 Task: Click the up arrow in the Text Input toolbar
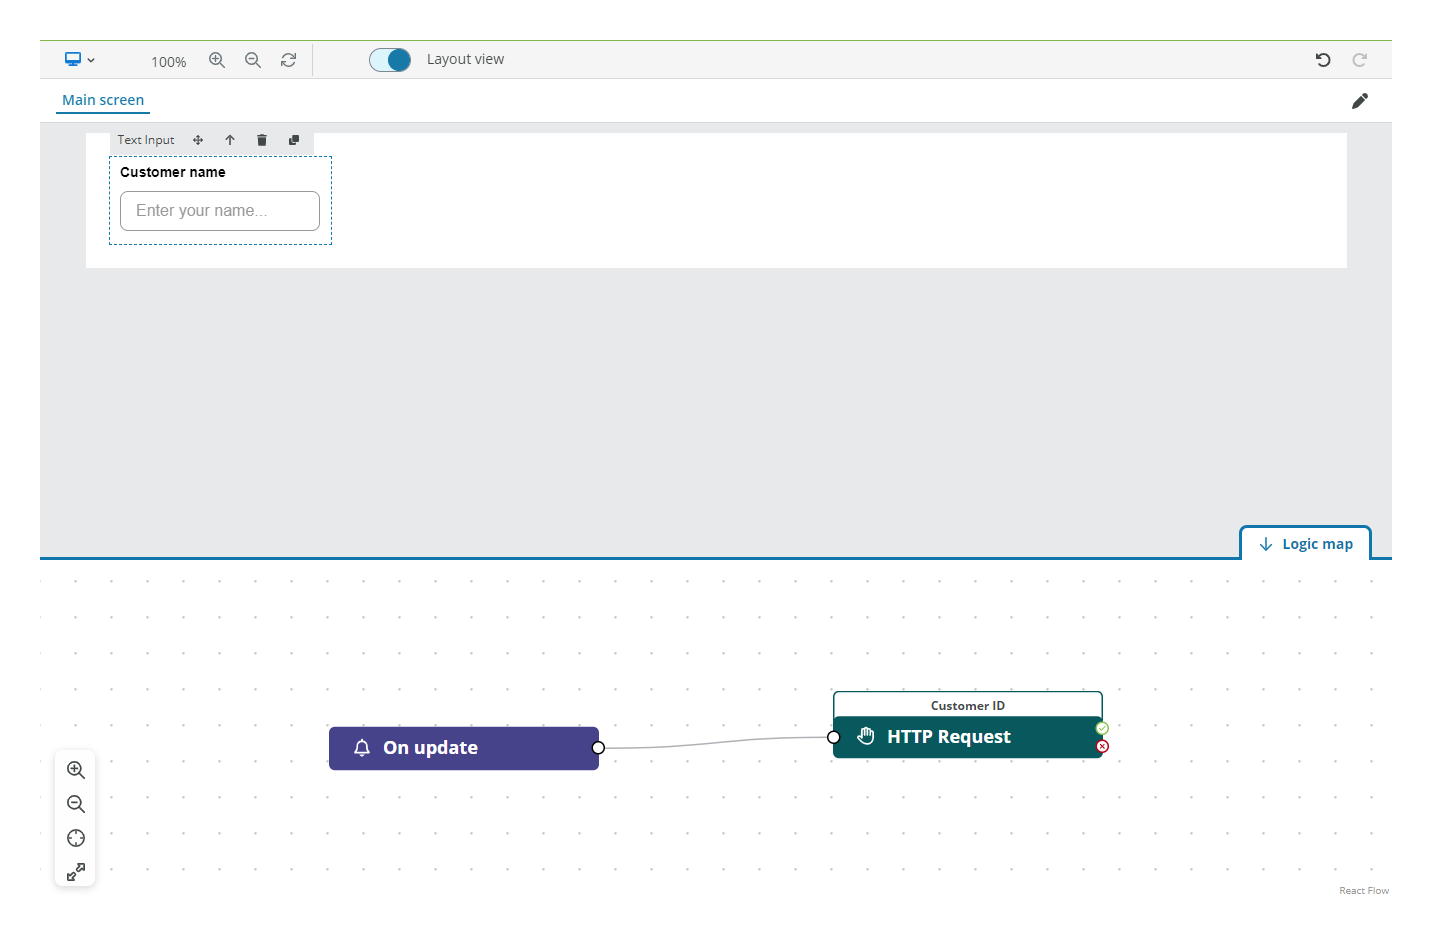click(229, 140)
